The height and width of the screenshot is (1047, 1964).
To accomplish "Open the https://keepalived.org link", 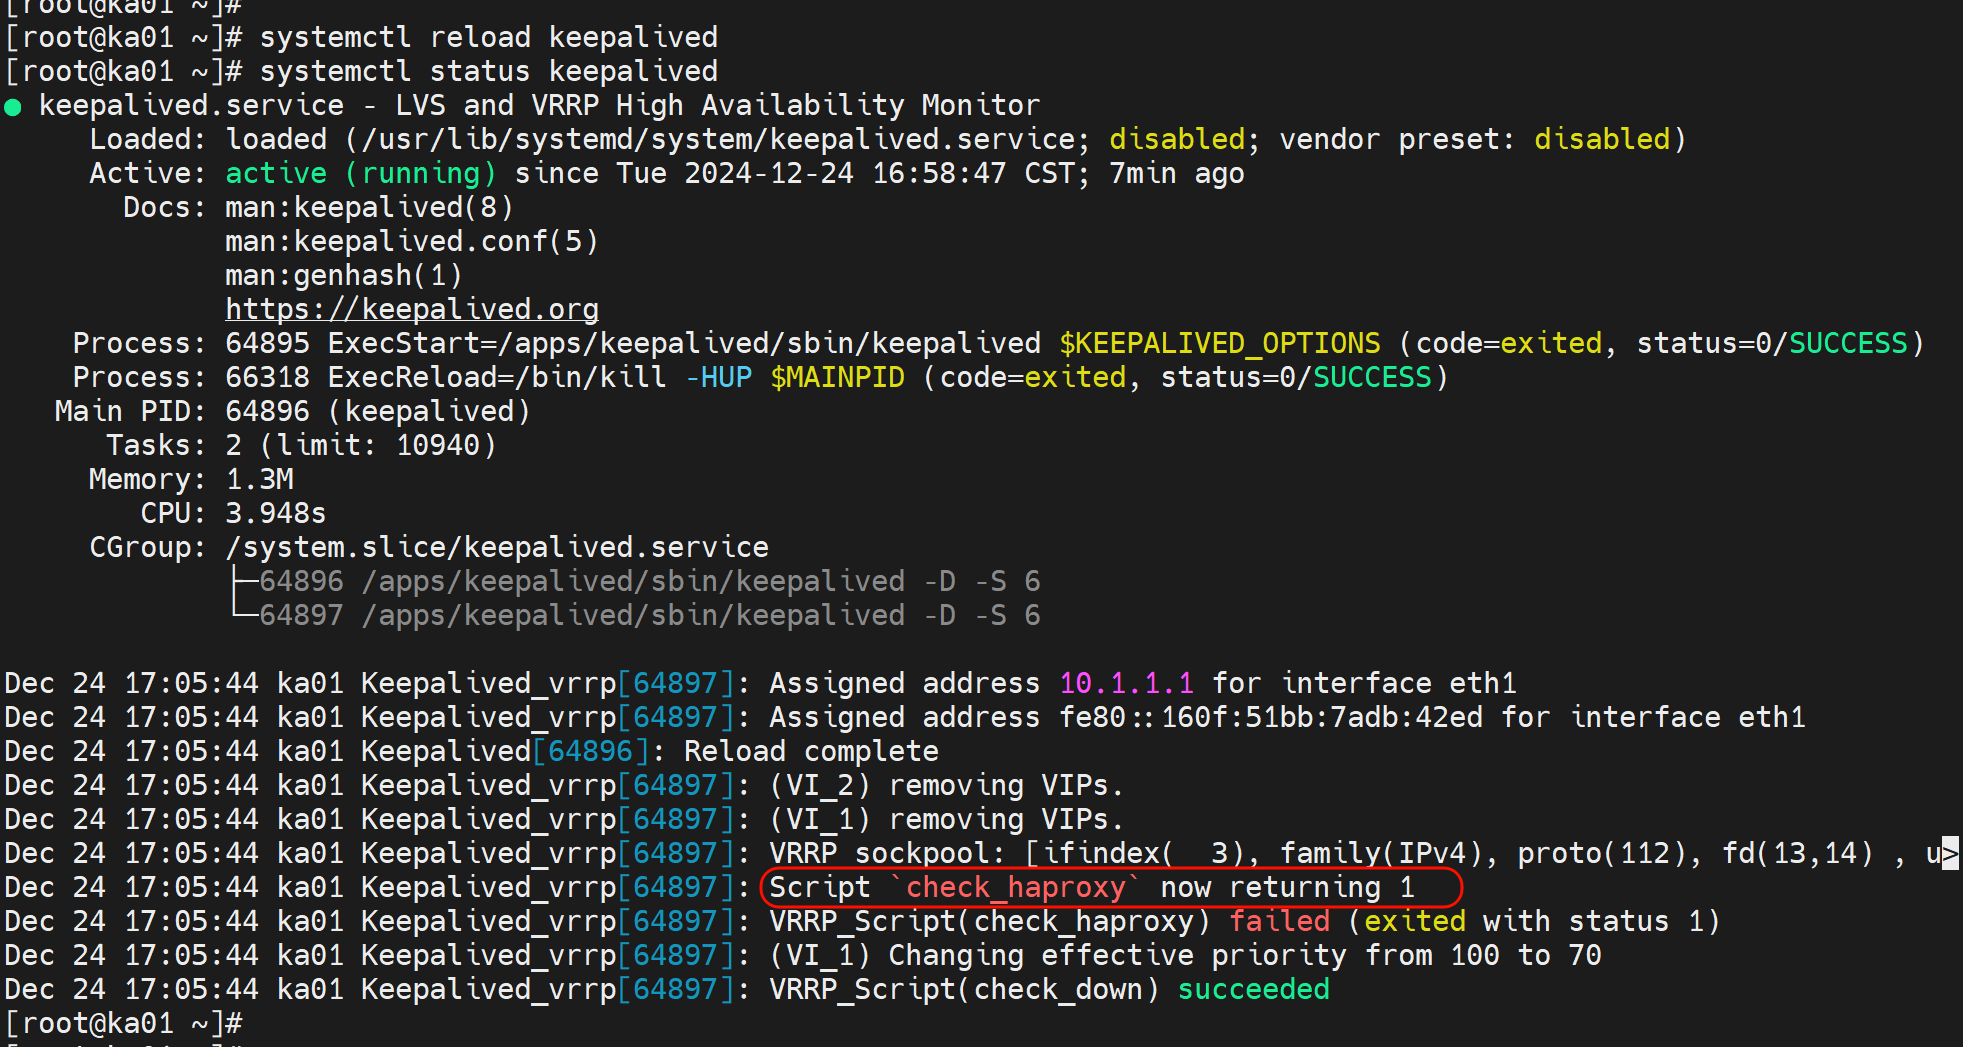I will click(x=411, y=309).
